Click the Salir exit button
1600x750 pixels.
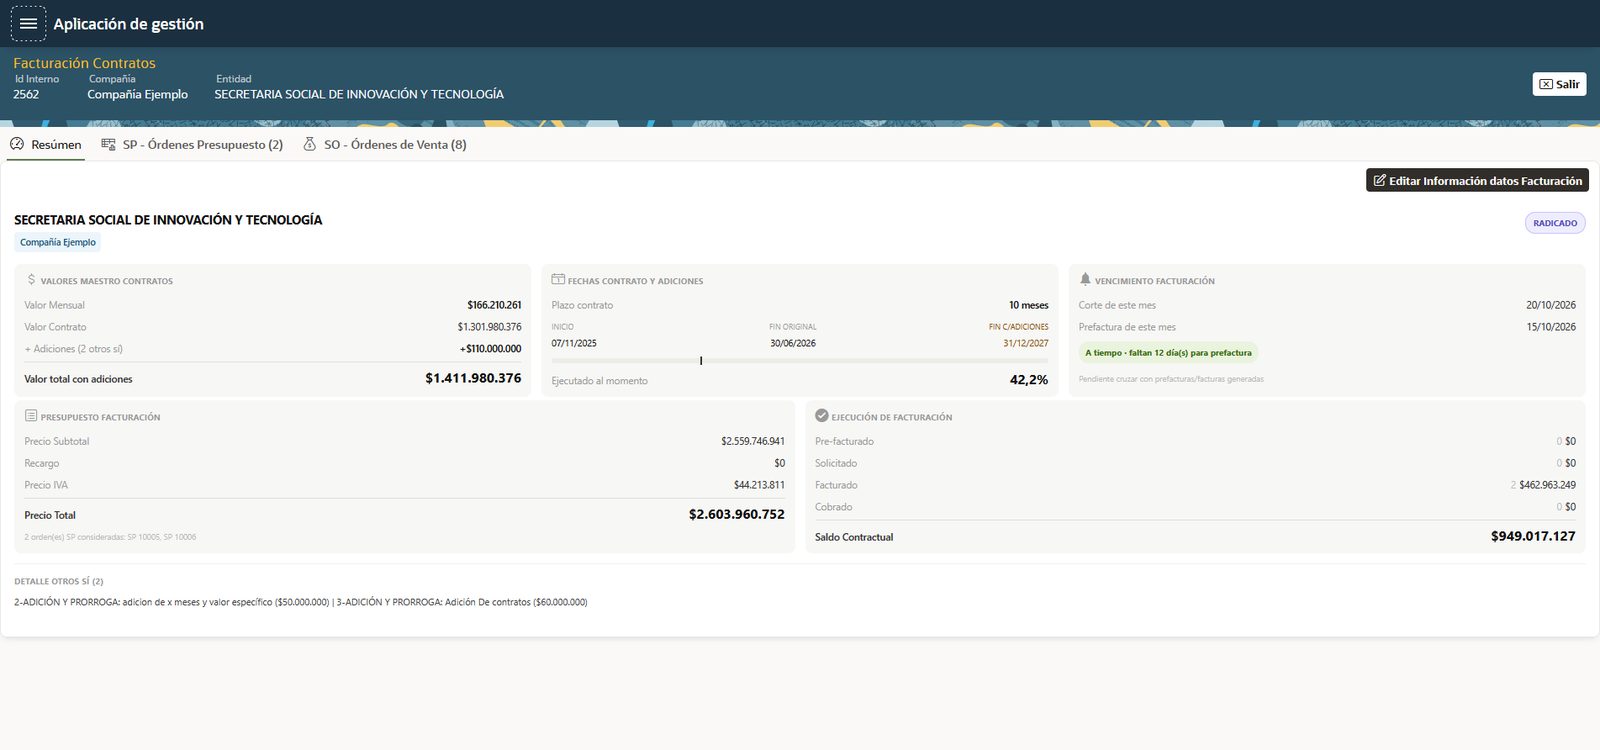[1559, 84]
